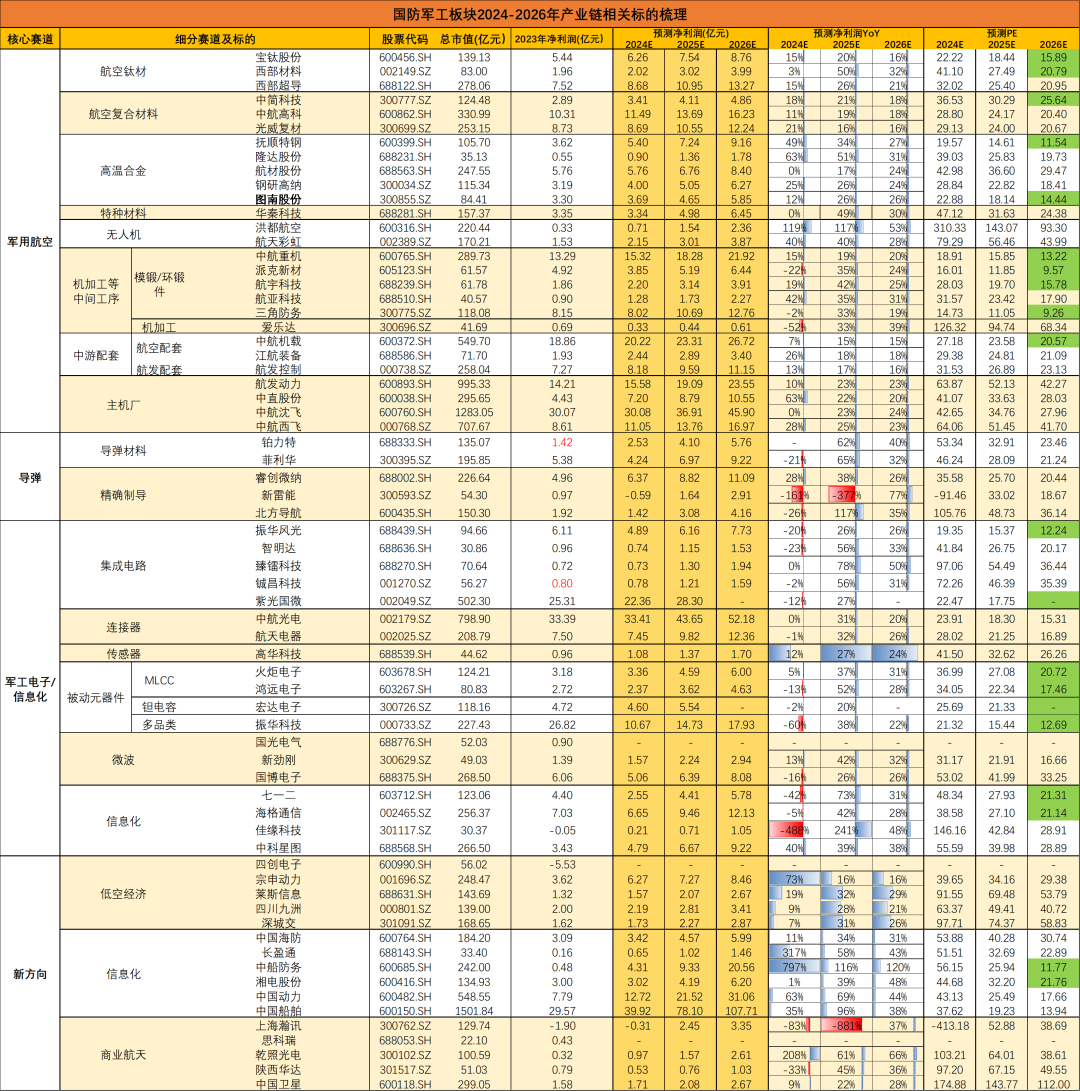Click the market cap value 1283.05
This screenshot has width=1080, height=1091.
click(x=474, y=412)
